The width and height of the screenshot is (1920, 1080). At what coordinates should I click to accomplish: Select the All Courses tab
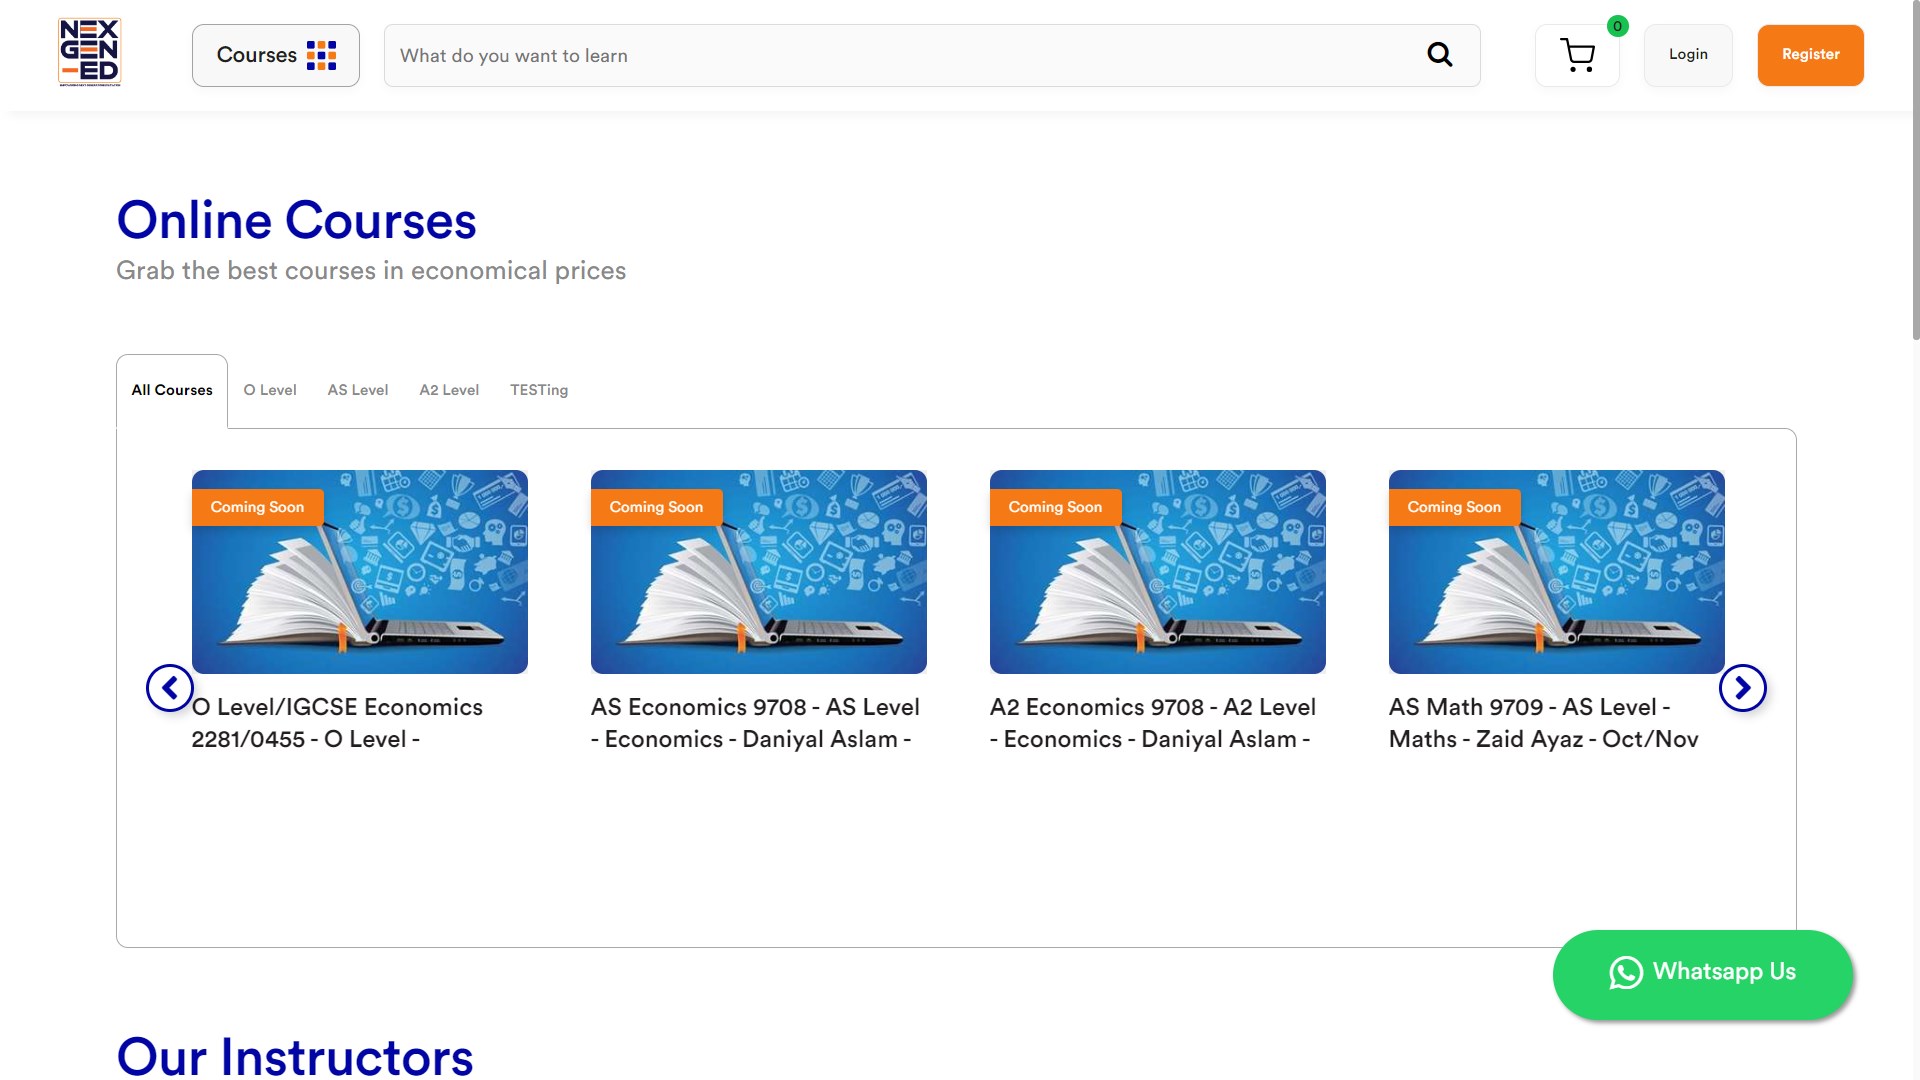[172, 390]
